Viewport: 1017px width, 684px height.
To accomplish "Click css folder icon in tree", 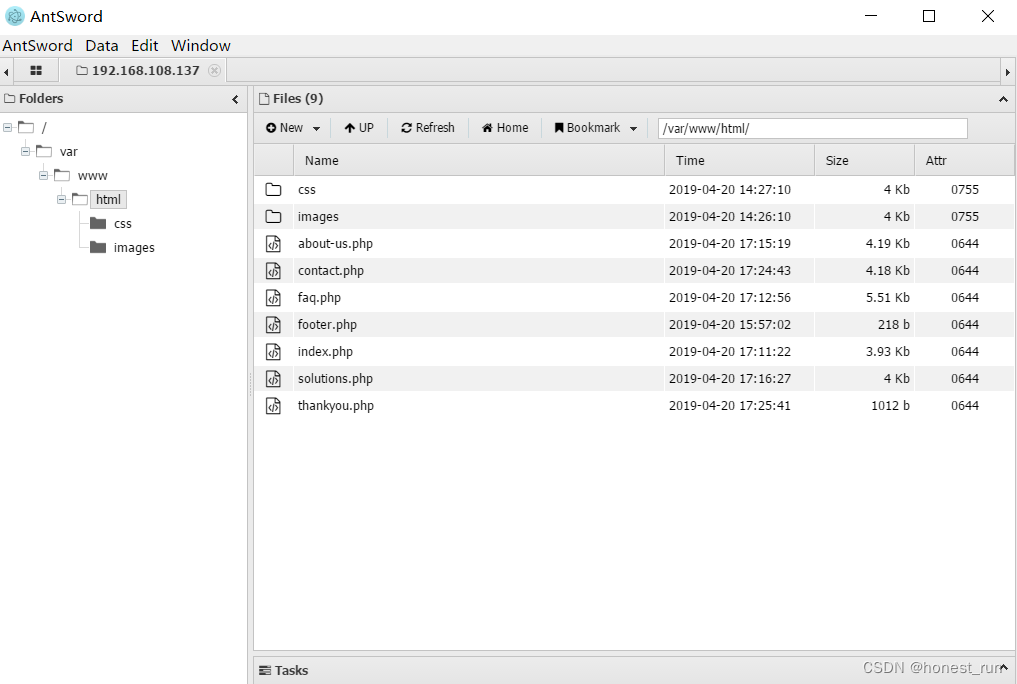I will click(98, 223).
